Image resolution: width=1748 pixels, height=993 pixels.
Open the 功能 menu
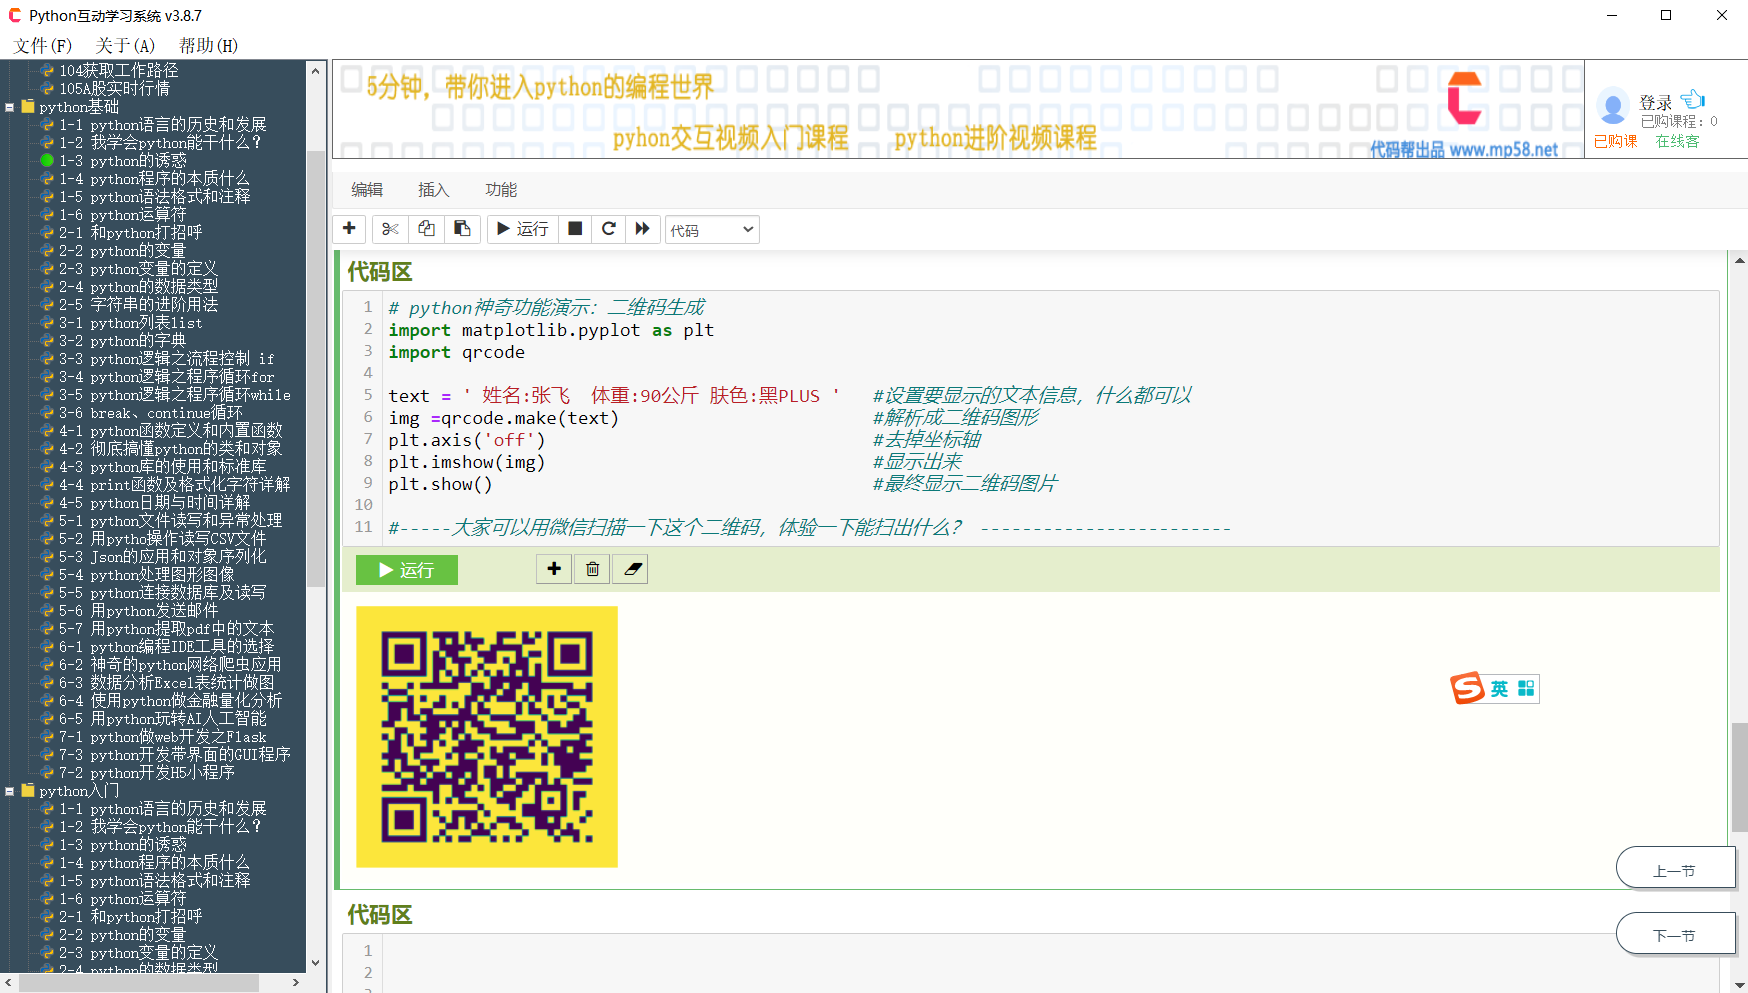coord(501,189)
